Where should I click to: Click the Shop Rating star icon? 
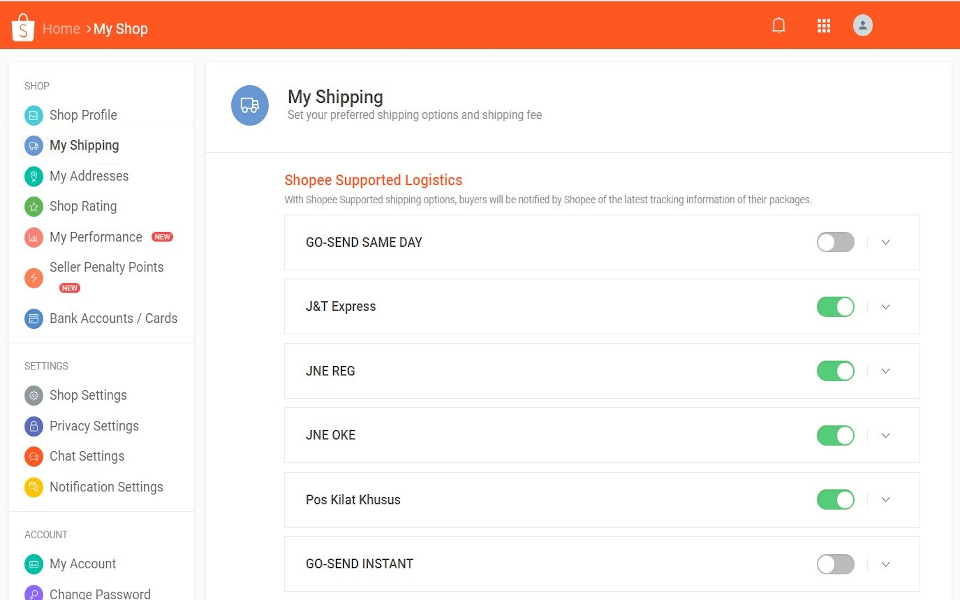pyautogui.click(x=34, y=206)
